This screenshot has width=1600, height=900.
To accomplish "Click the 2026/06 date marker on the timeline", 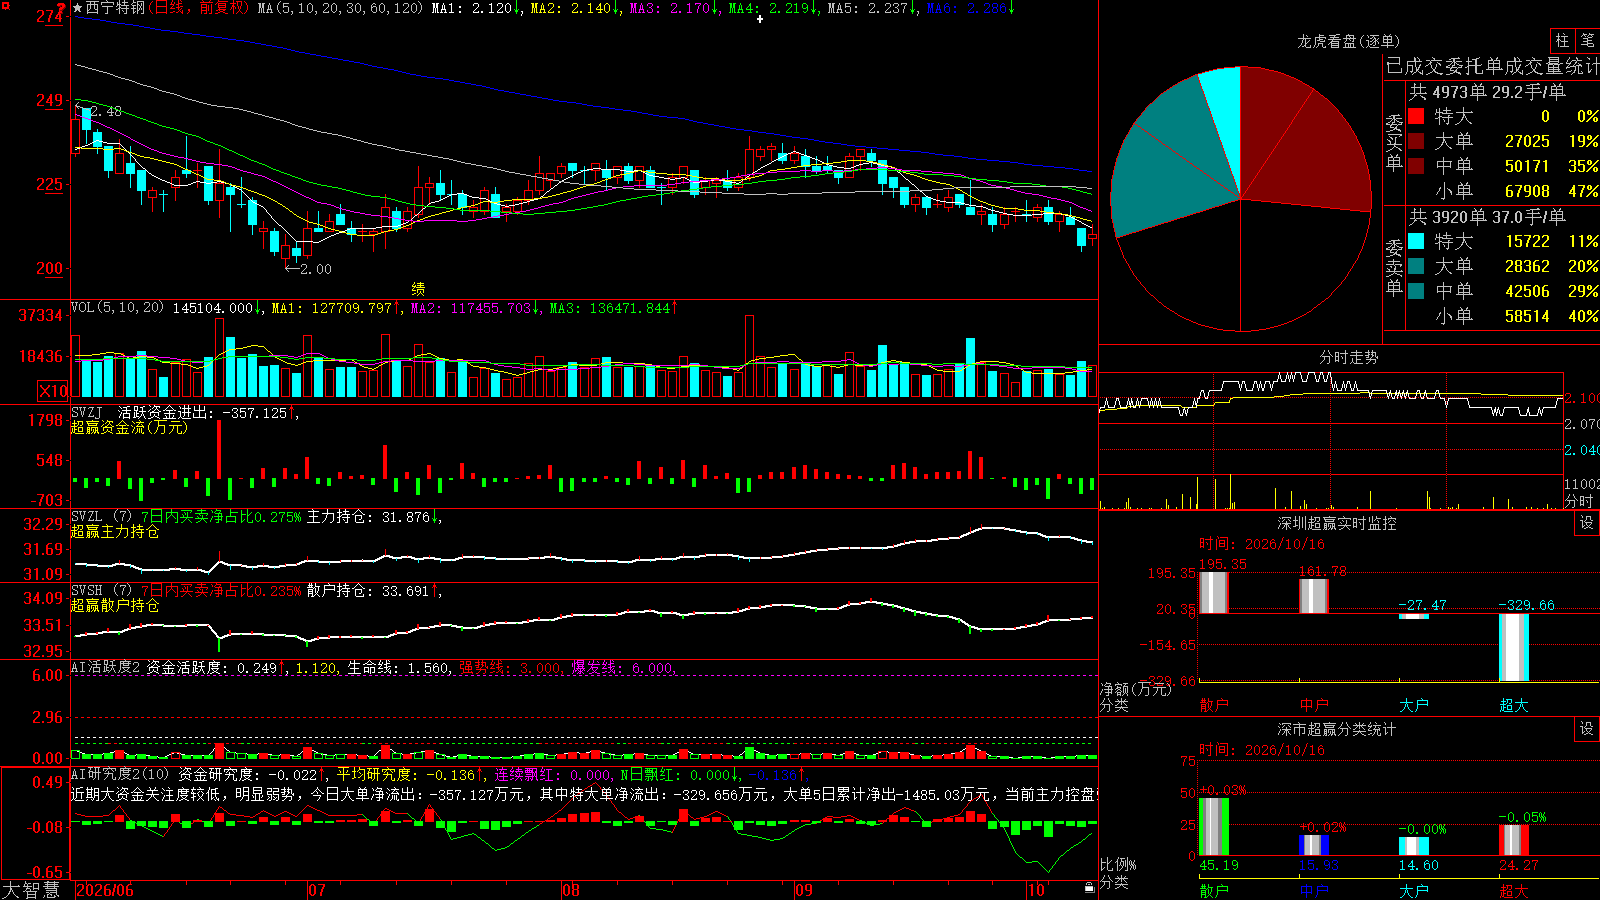I will (x=105, y=890).
